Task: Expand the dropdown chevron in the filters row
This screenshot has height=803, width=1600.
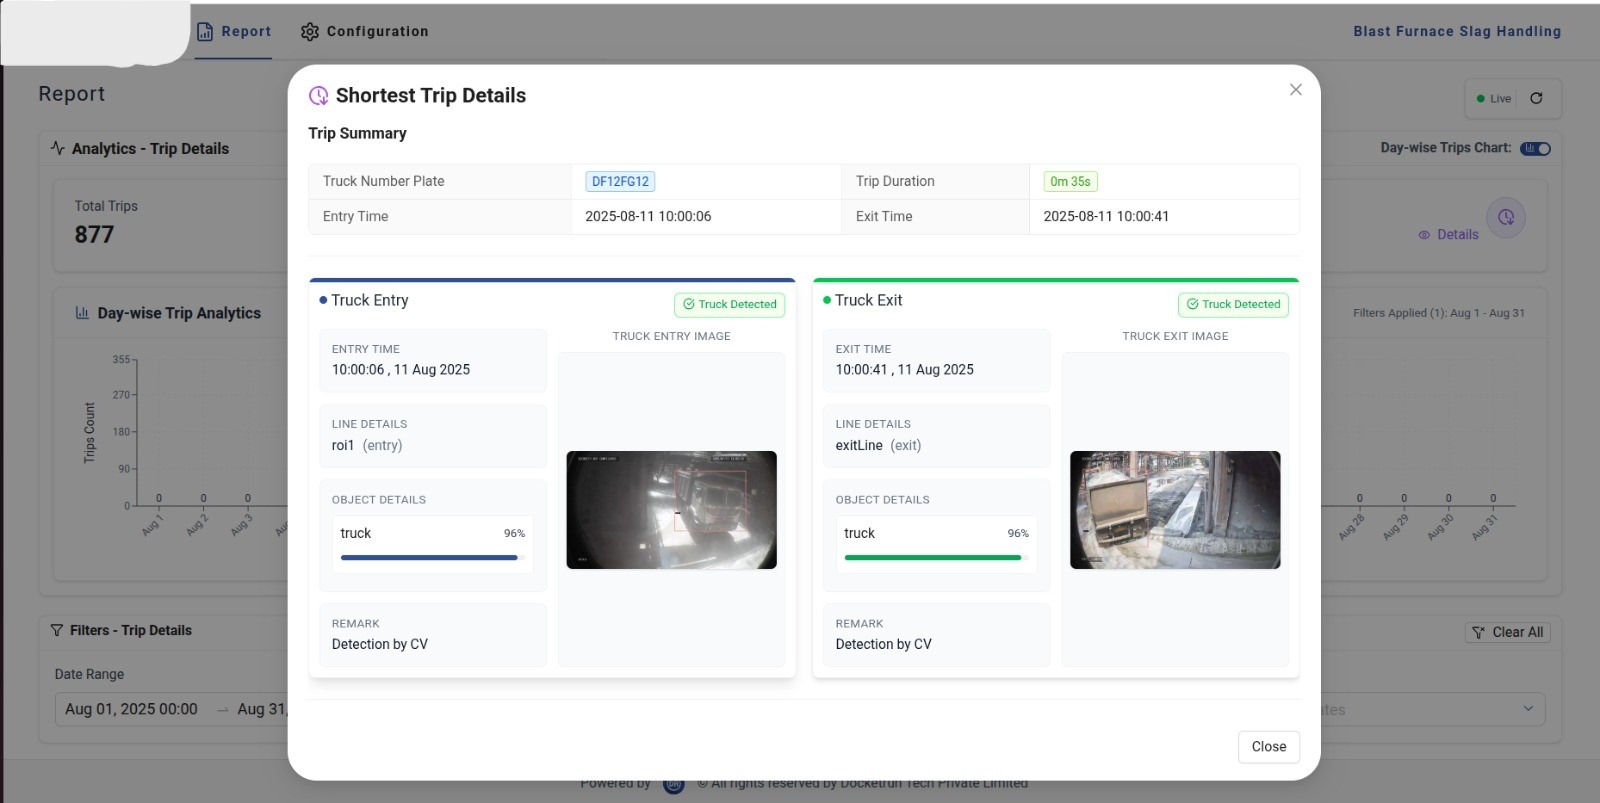Action: point(1527,709)
